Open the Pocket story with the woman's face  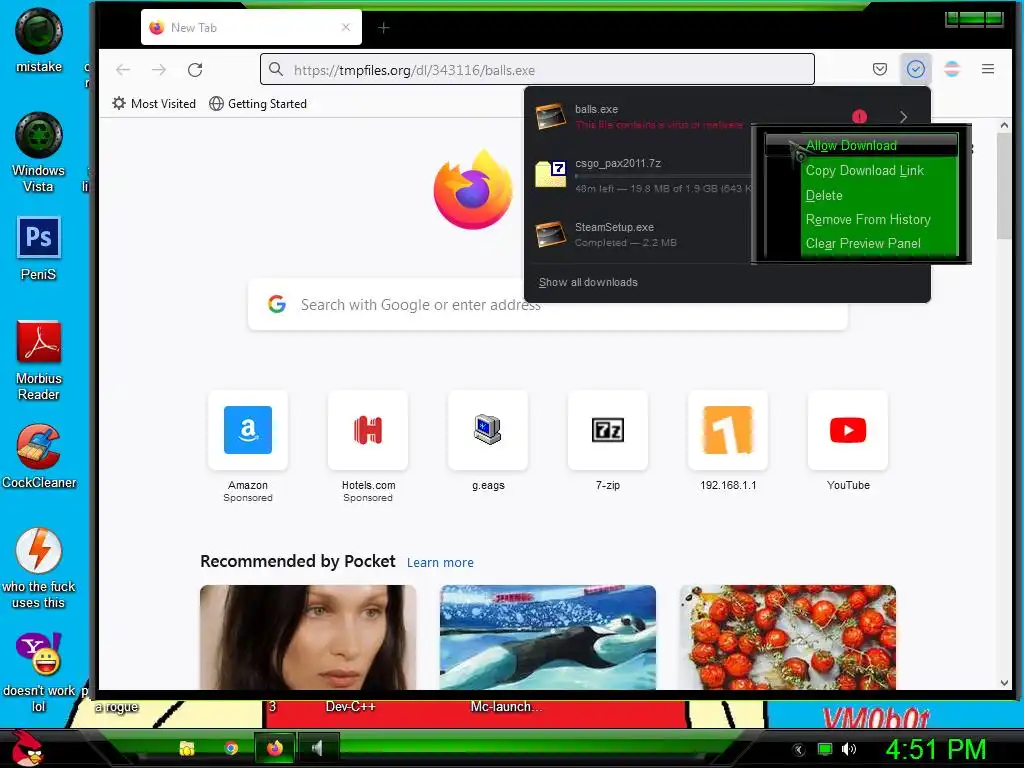point(308,637)
